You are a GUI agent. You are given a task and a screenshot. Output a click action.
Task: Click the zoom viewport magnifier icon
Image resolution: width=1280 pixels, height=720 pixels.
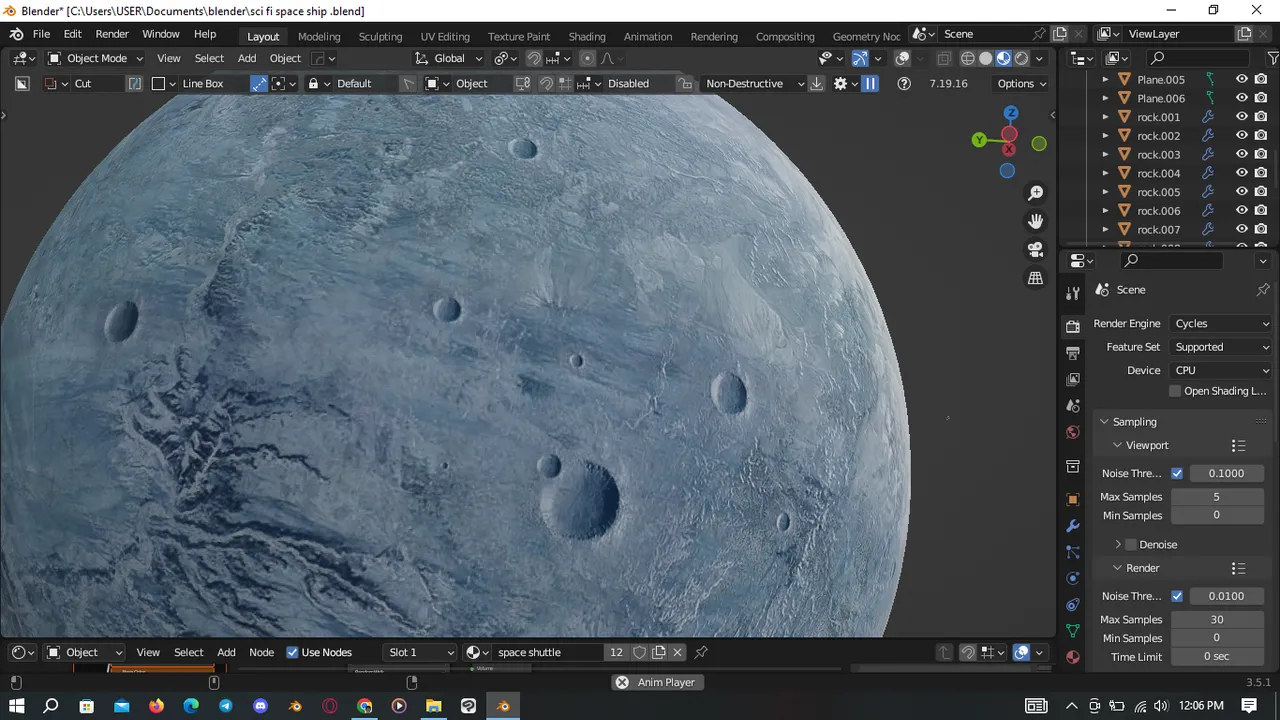(1035, 192)
